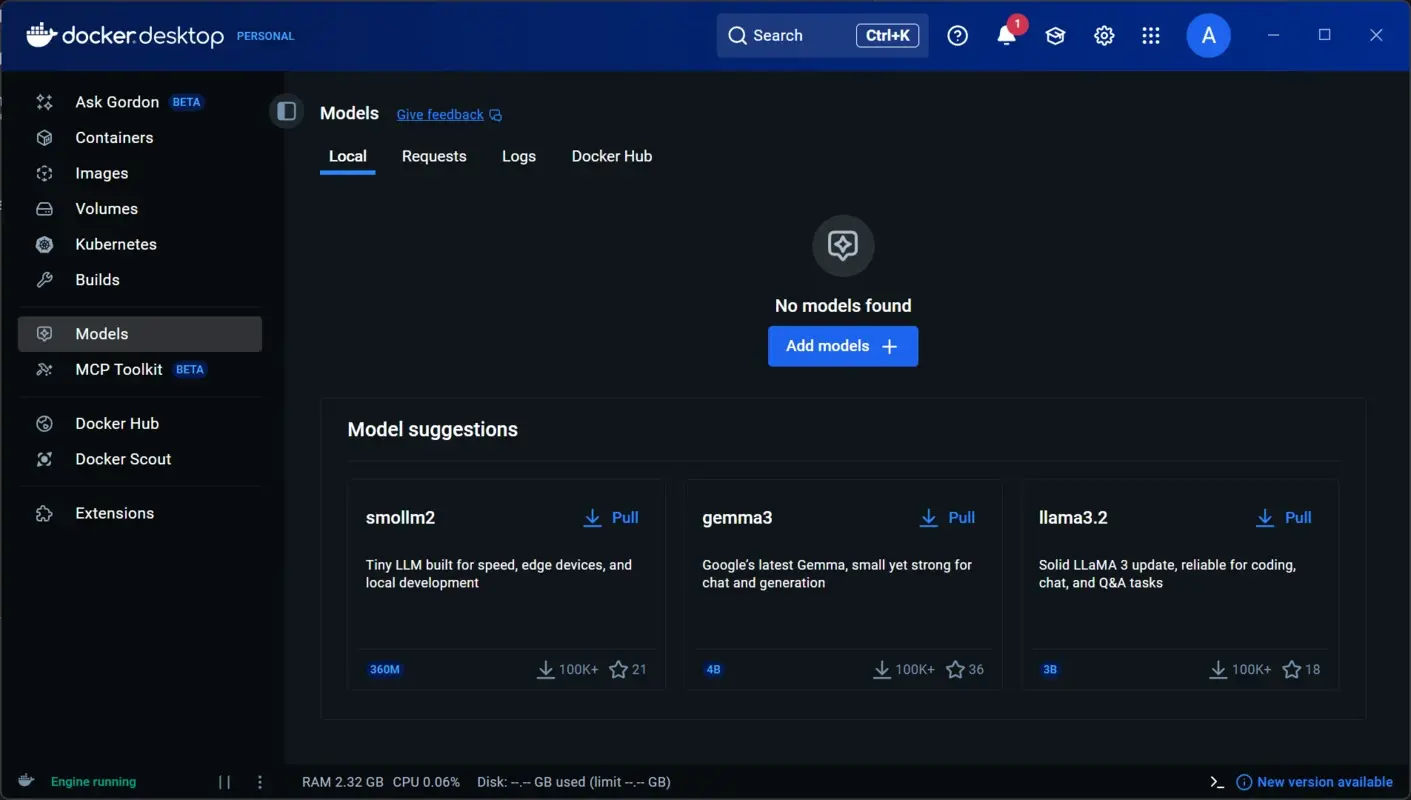The image size is (1411, 800).
Task: Open a terminal from the status bar
Action: (1216, 781)
